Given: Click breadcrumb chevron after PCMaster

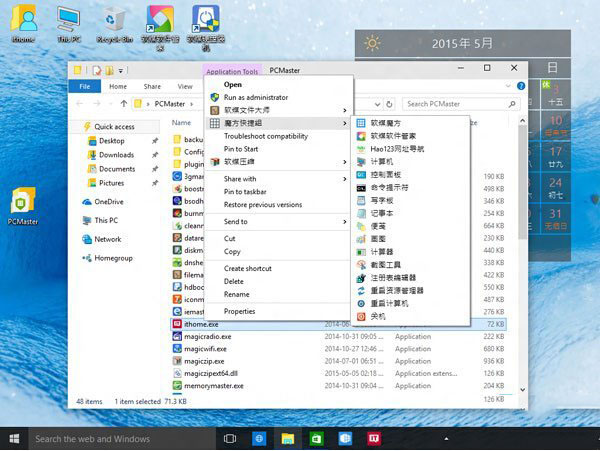Looking at the screenshot, I should tap(192, 104).
